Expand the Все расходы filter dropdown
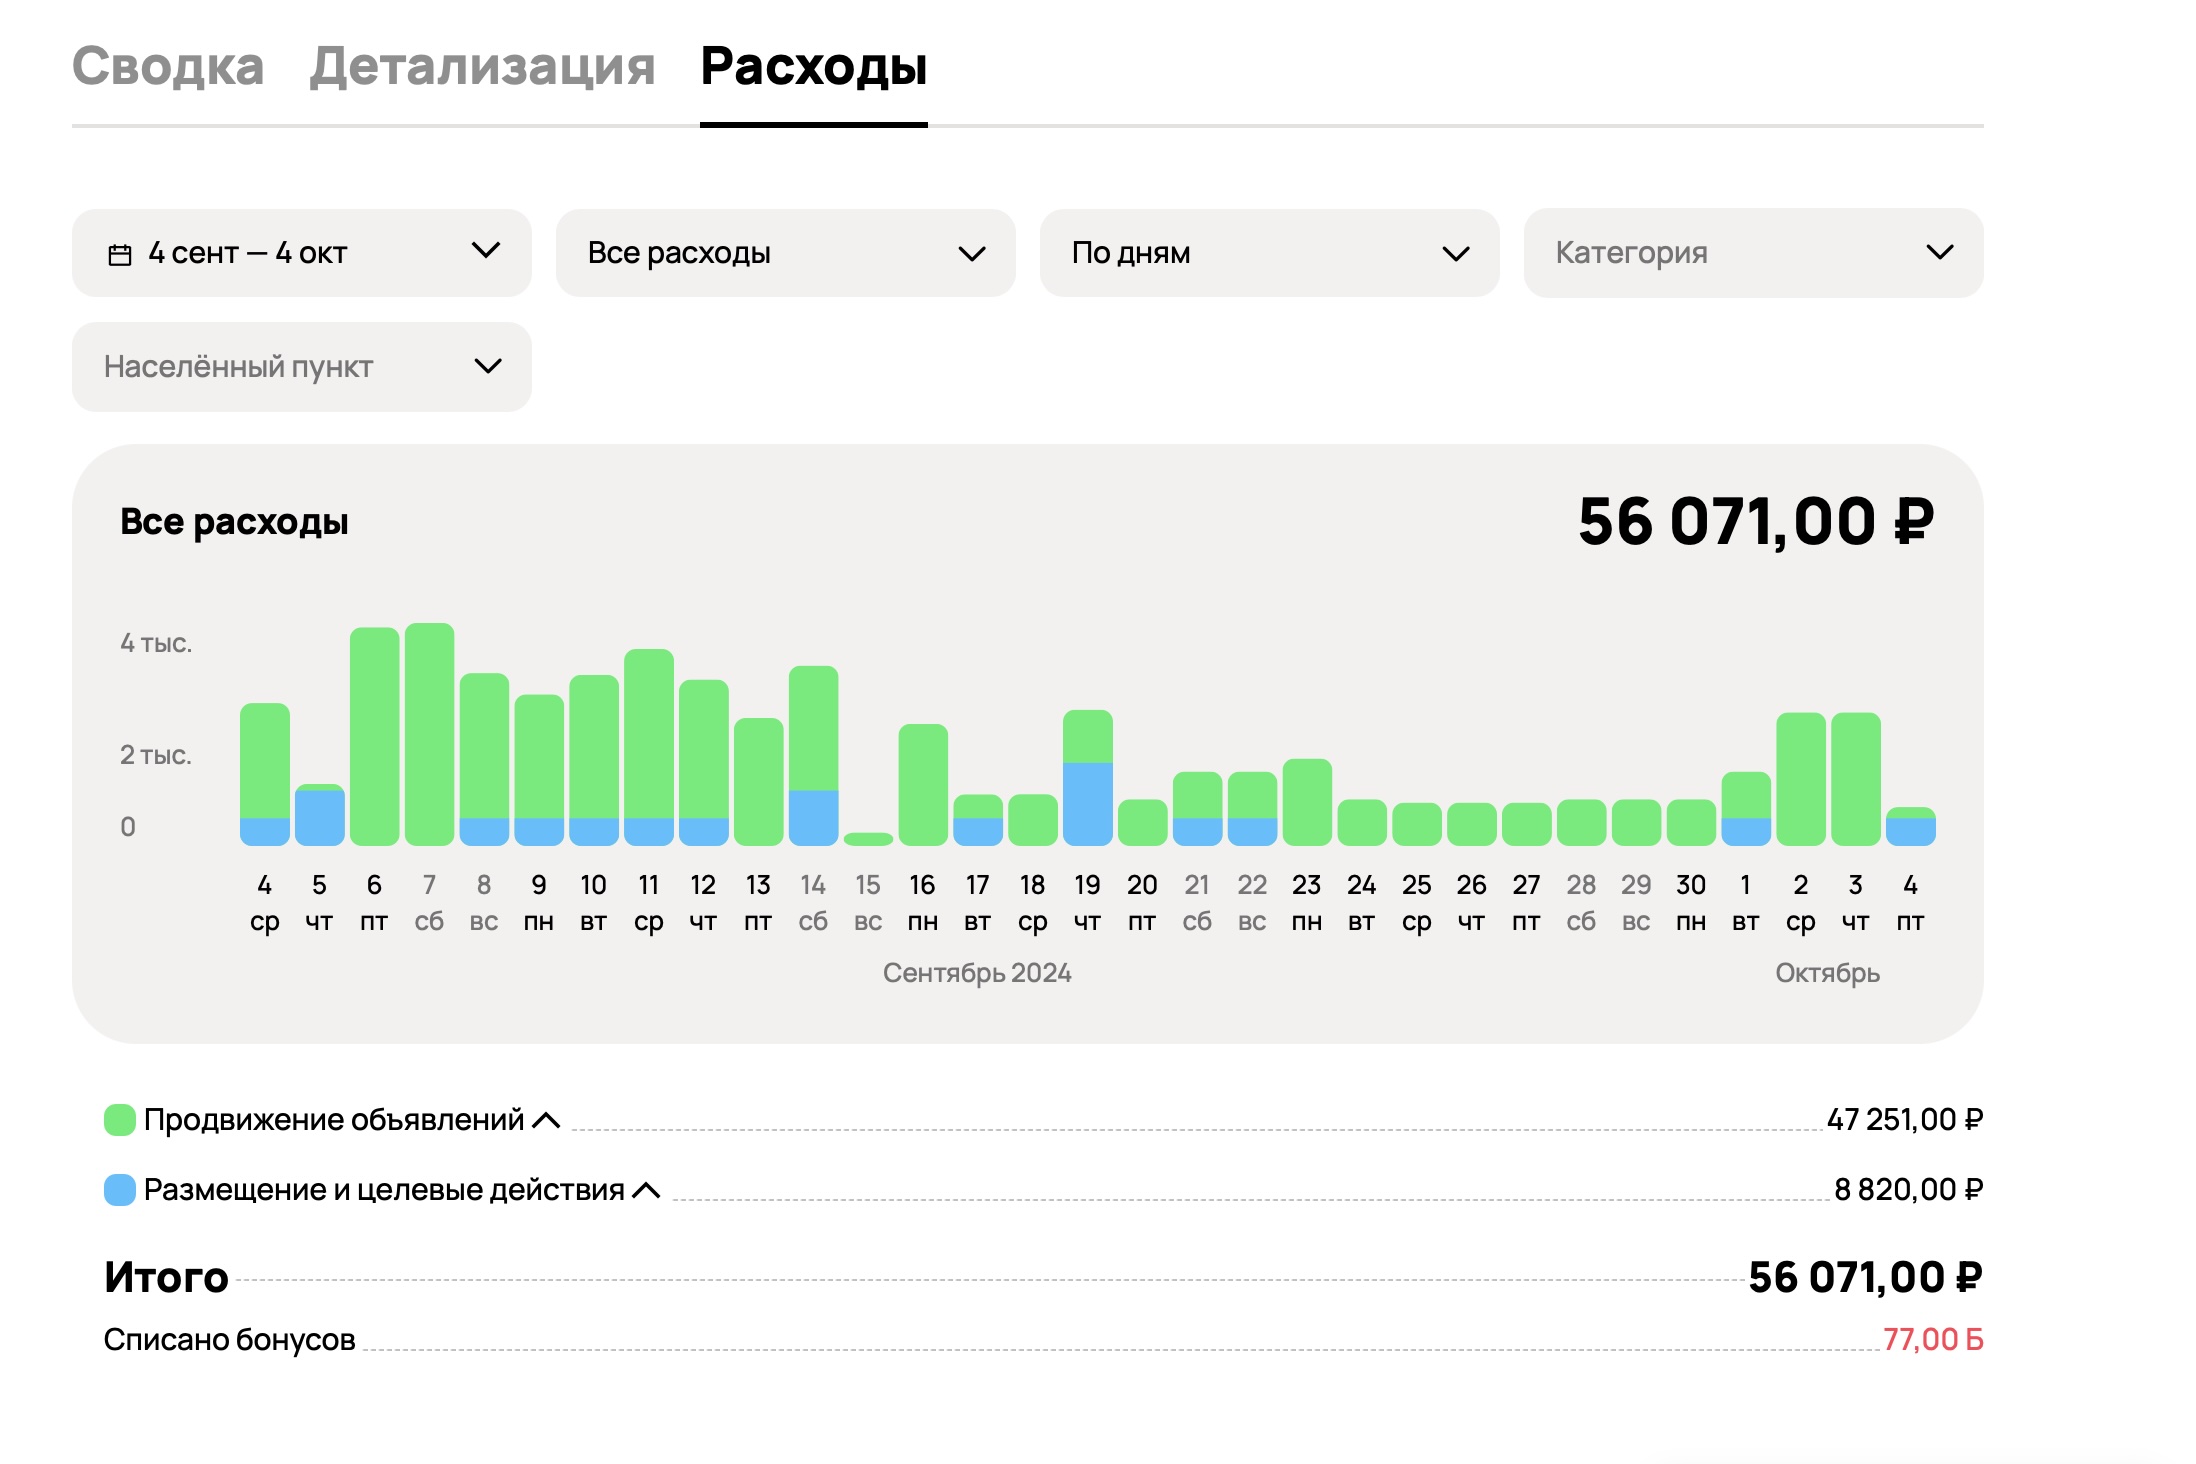The image size is (2196, 1464). click(x=785, y=253)
